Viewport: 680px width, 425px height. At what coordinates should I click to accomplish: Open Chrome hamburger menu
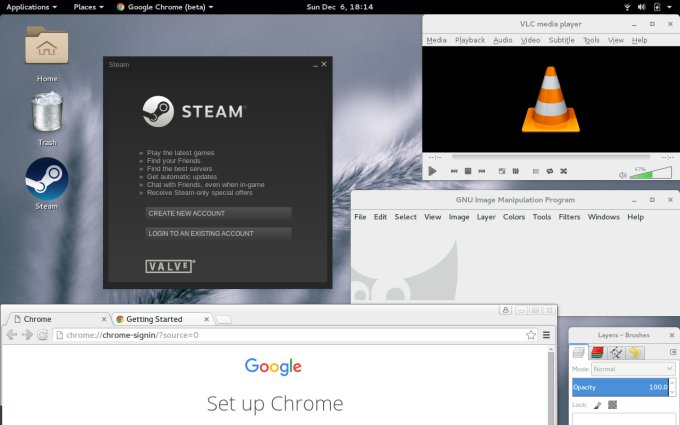click(x=546, y=335)
